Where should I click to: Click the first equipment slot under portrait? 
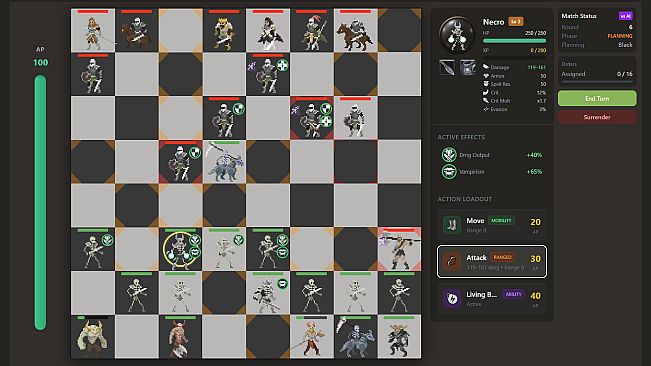click(x=447, y=67)
